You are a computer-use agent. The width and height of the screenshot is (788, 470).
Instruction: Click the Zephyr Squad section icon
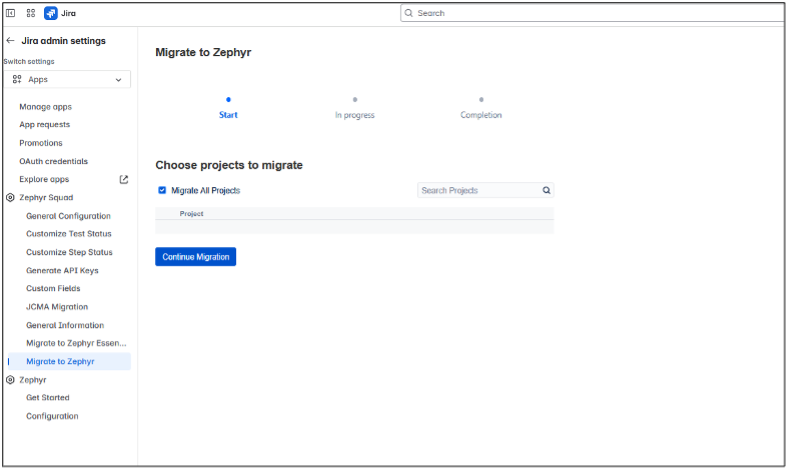click(10, 198)
